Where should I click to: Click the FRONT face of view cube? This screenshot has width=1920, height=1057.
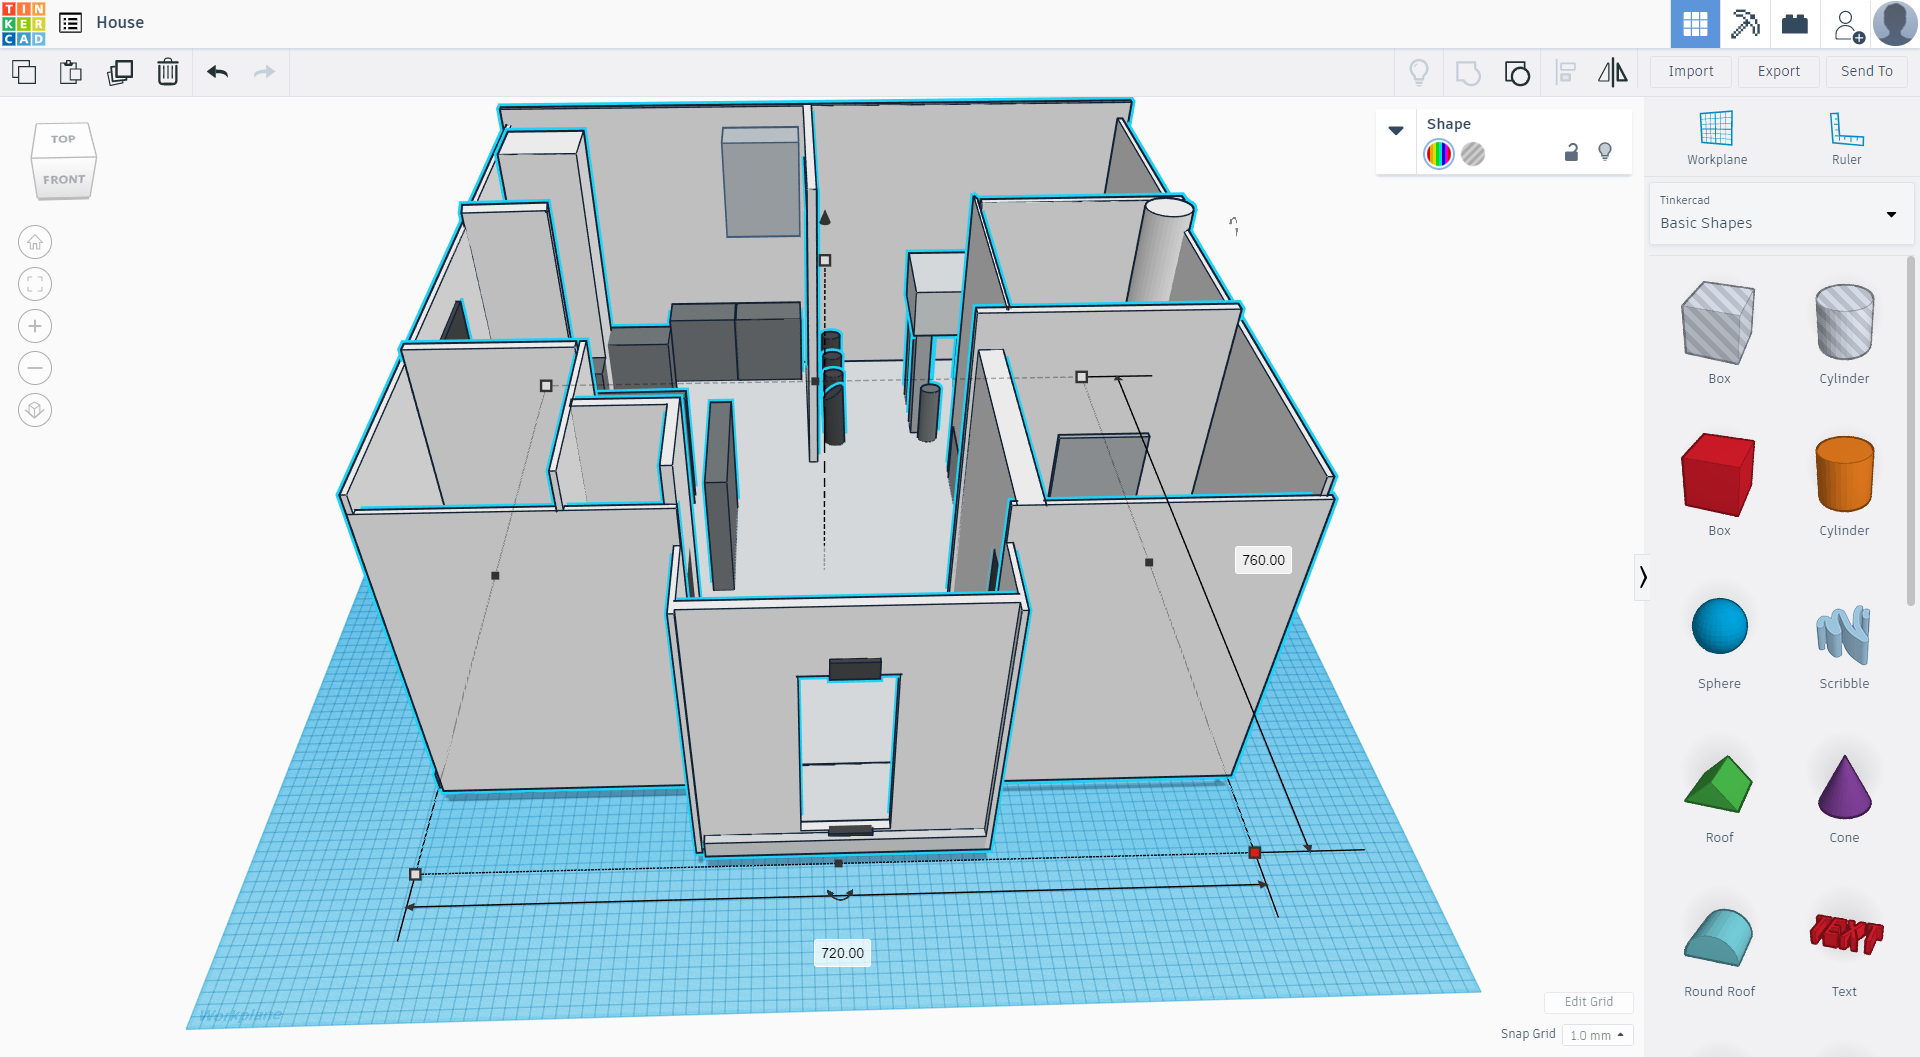[x=64, y=180]
